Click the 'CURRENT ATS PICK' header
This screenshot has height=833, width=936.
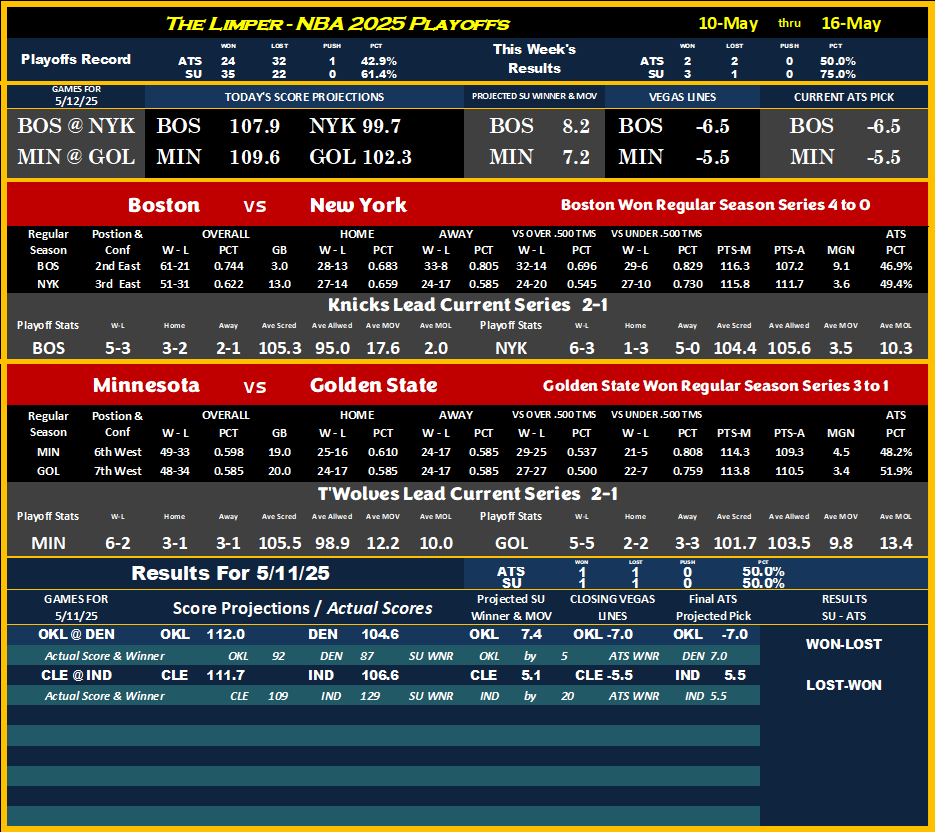tap(843, 97)
